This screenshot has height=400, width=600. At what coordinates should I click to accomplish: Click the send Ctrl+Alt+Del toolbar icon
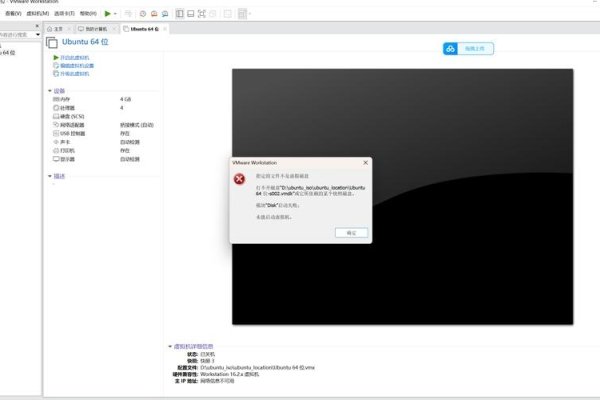pos(128,14)
